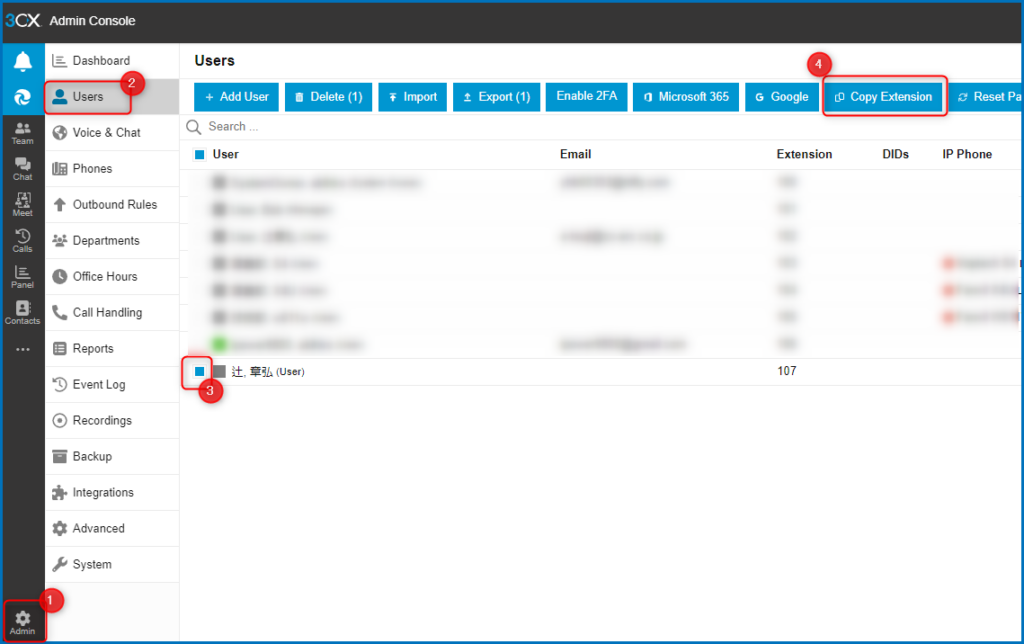Click the Export (1) button
This screenshot has height=644, width=1024.
coord(496,97)
